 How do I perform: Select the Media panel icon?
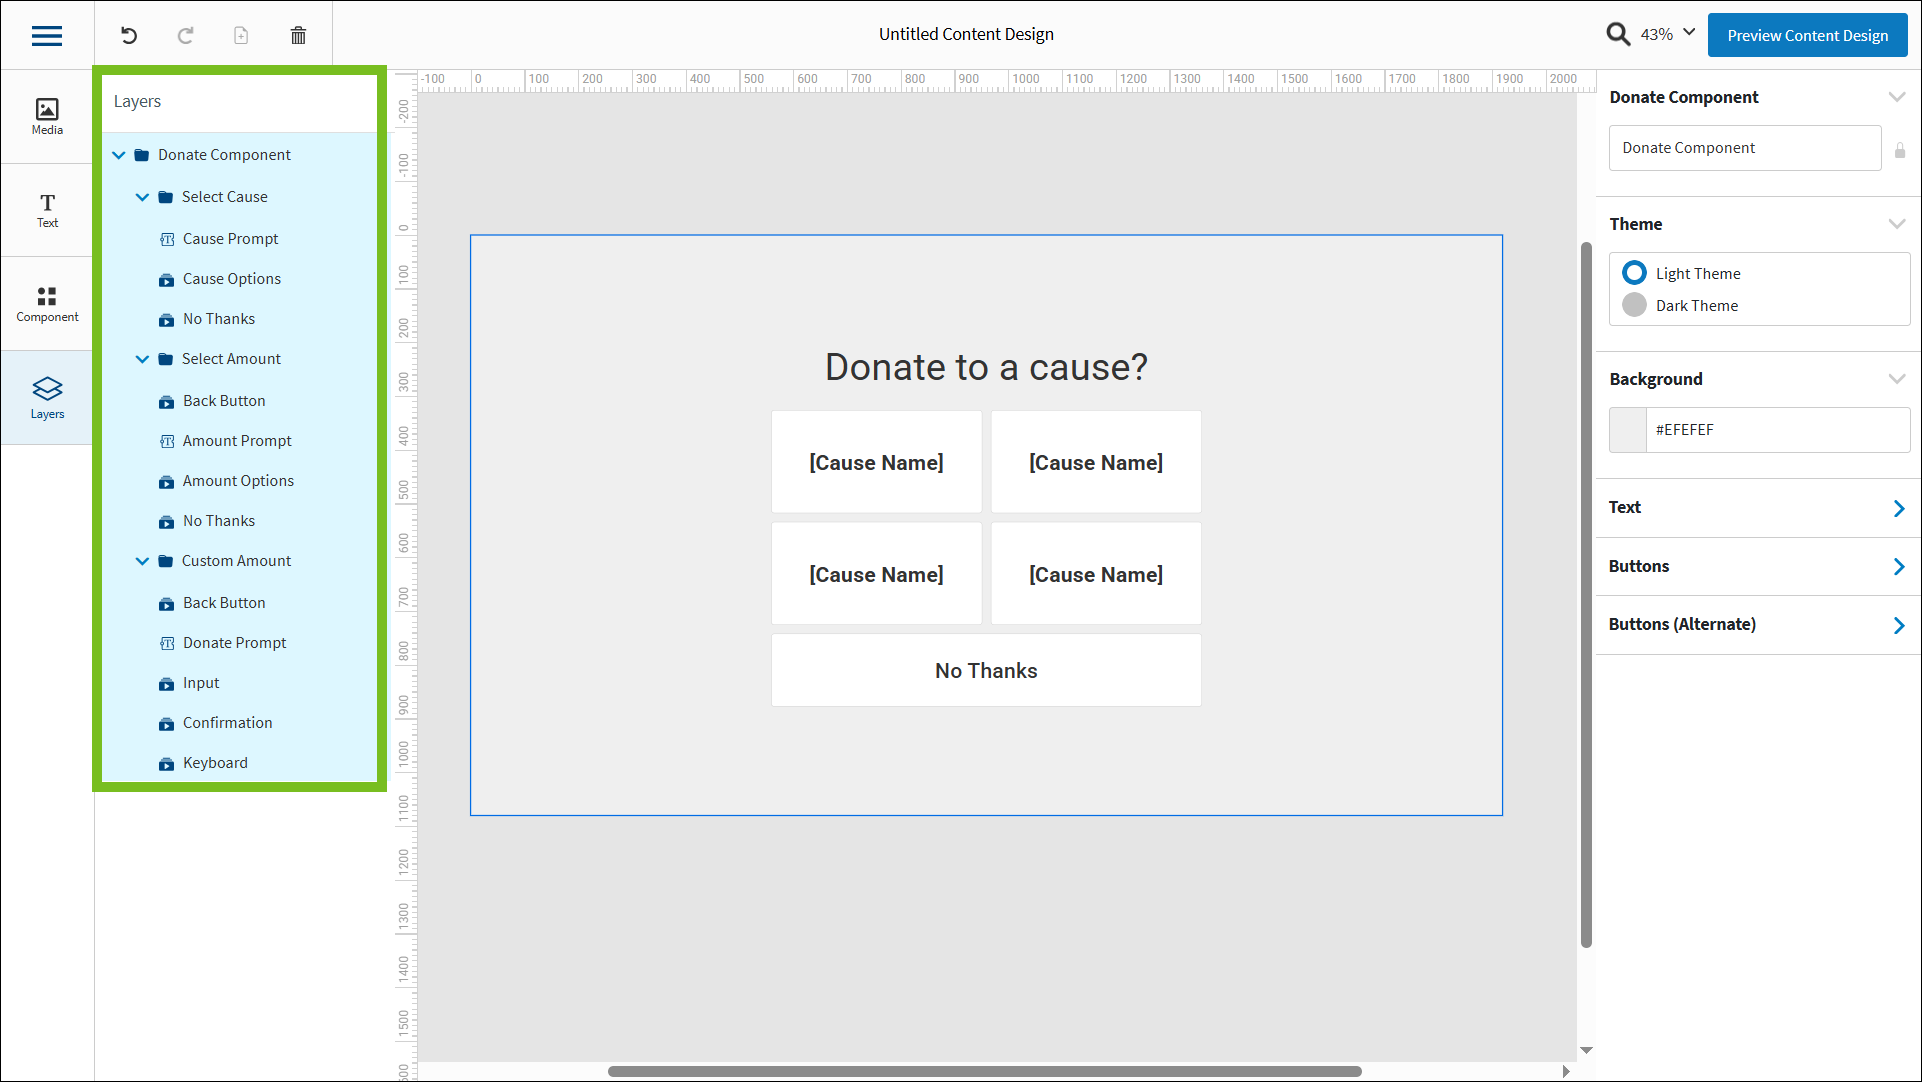46,115
